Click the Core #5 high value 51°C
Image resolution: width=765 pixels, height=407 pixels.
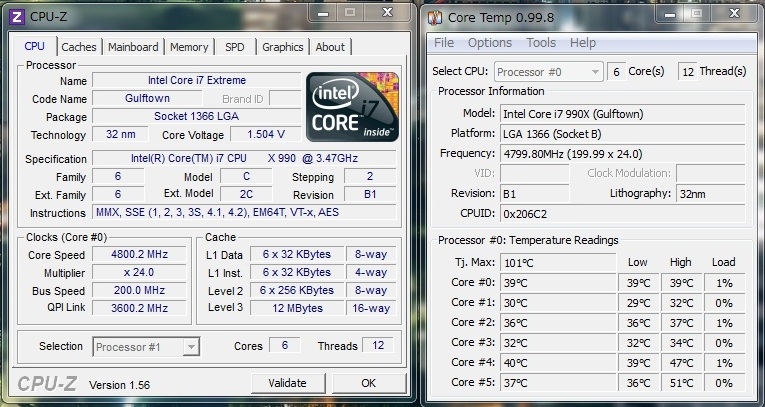681,383
